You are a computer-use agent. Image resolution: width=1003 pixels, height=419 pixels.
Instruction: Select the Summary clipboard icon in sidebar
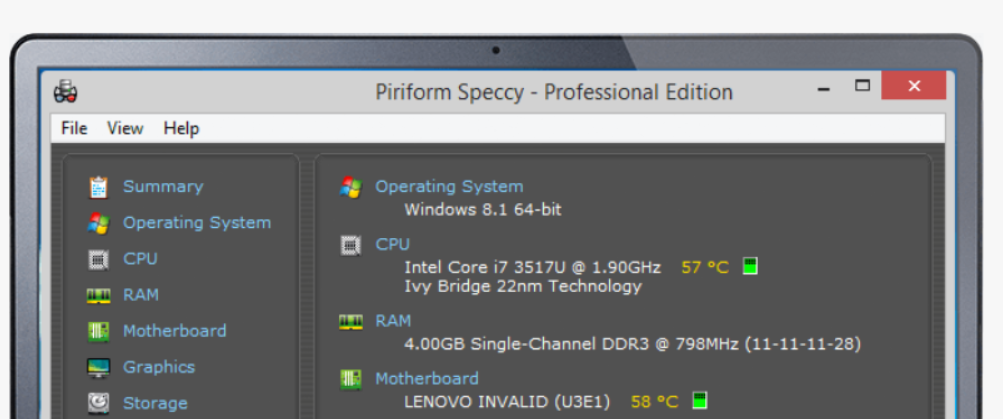(x=98, y=187)
